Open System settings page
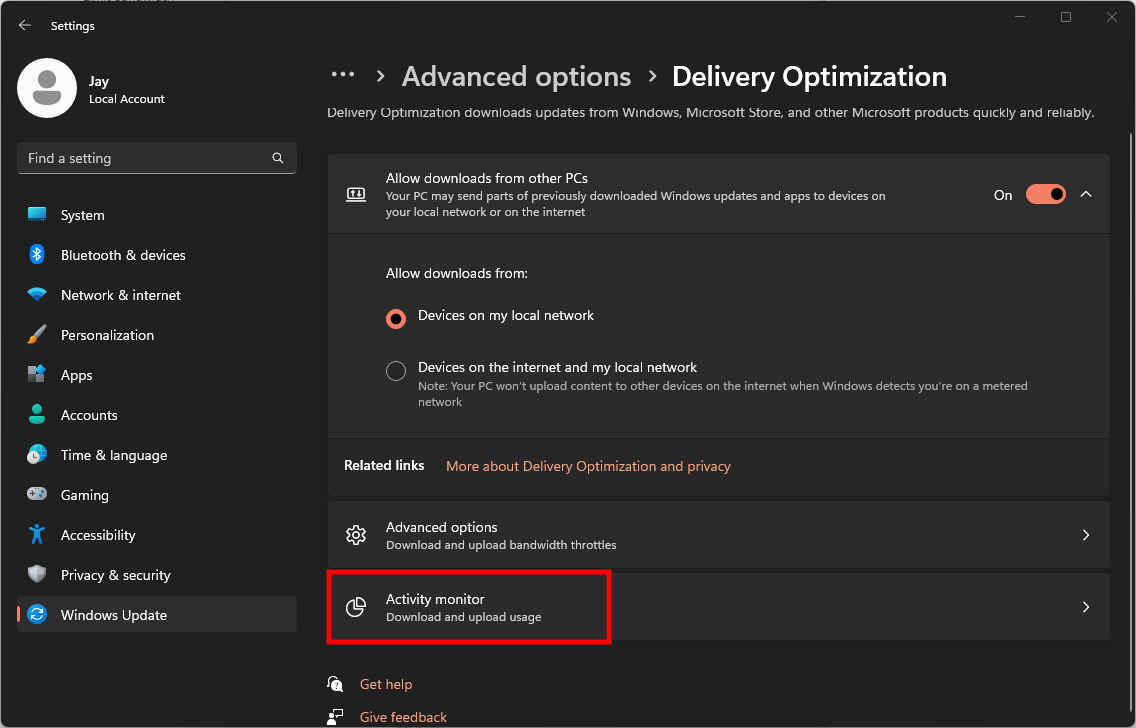Viewport: 1136px width, 728px height. [157, 215]
